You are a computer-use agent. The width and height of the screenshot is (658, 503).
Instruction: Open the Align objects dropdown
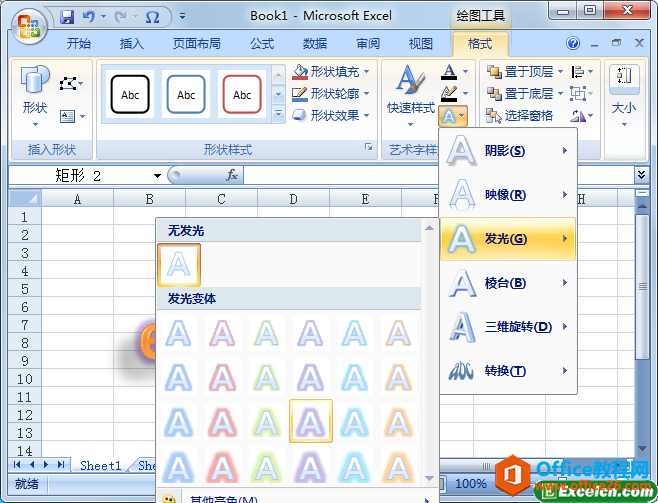pos(582,71)
